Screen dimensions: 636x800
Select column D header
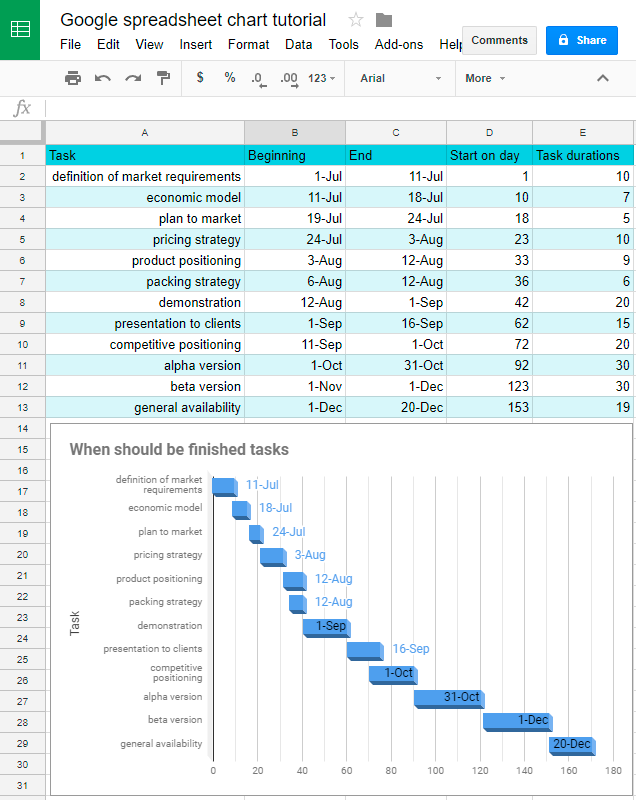point(490,133)
